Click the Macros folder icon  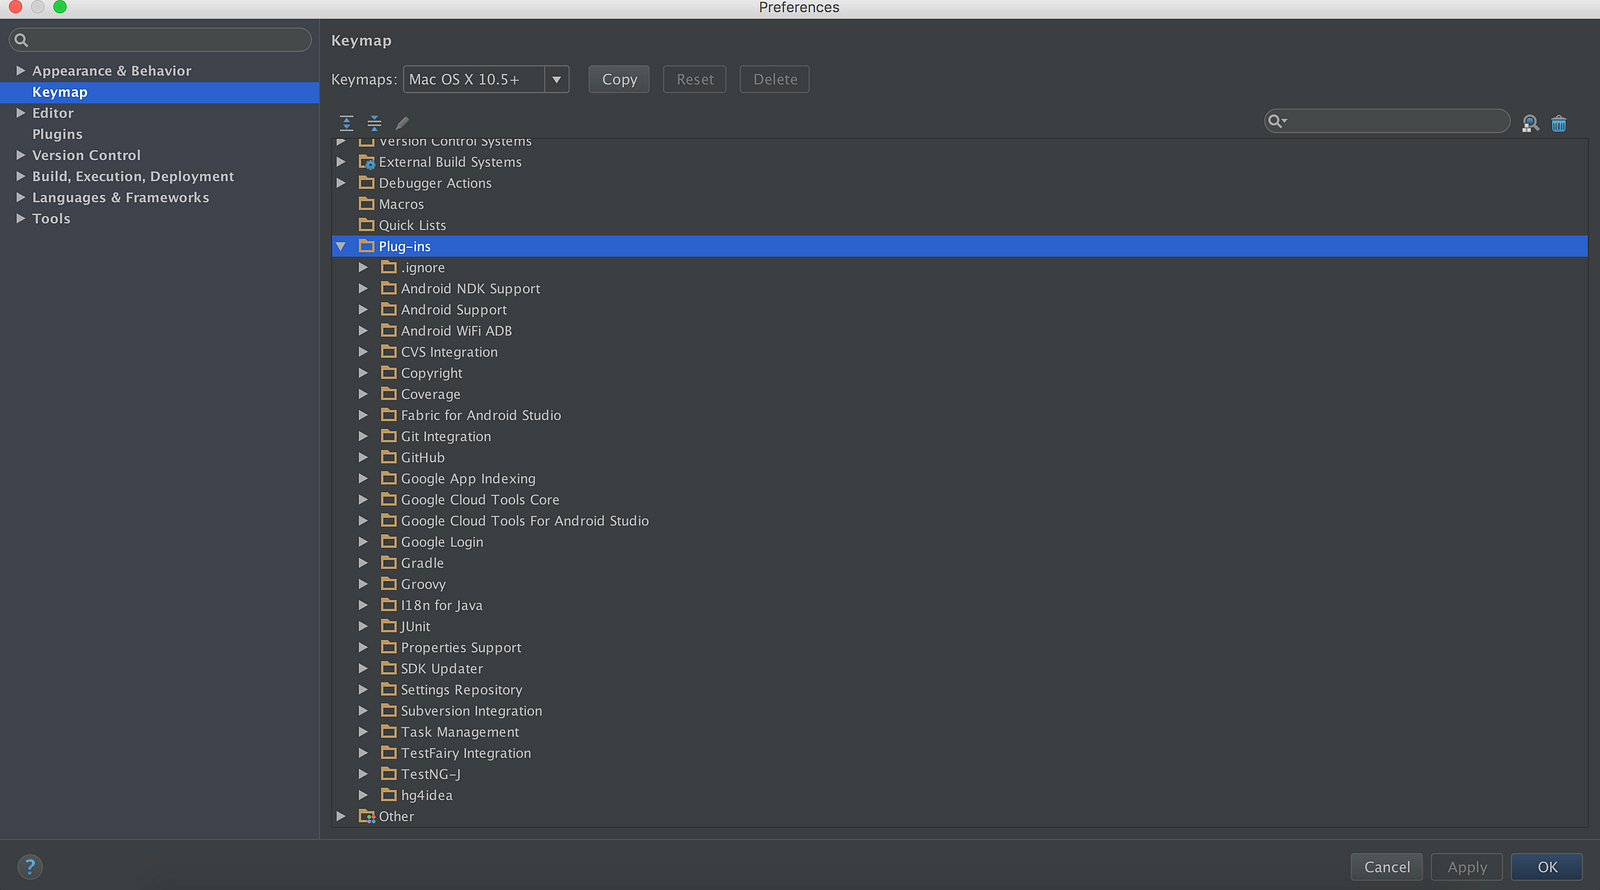point(367,204)
